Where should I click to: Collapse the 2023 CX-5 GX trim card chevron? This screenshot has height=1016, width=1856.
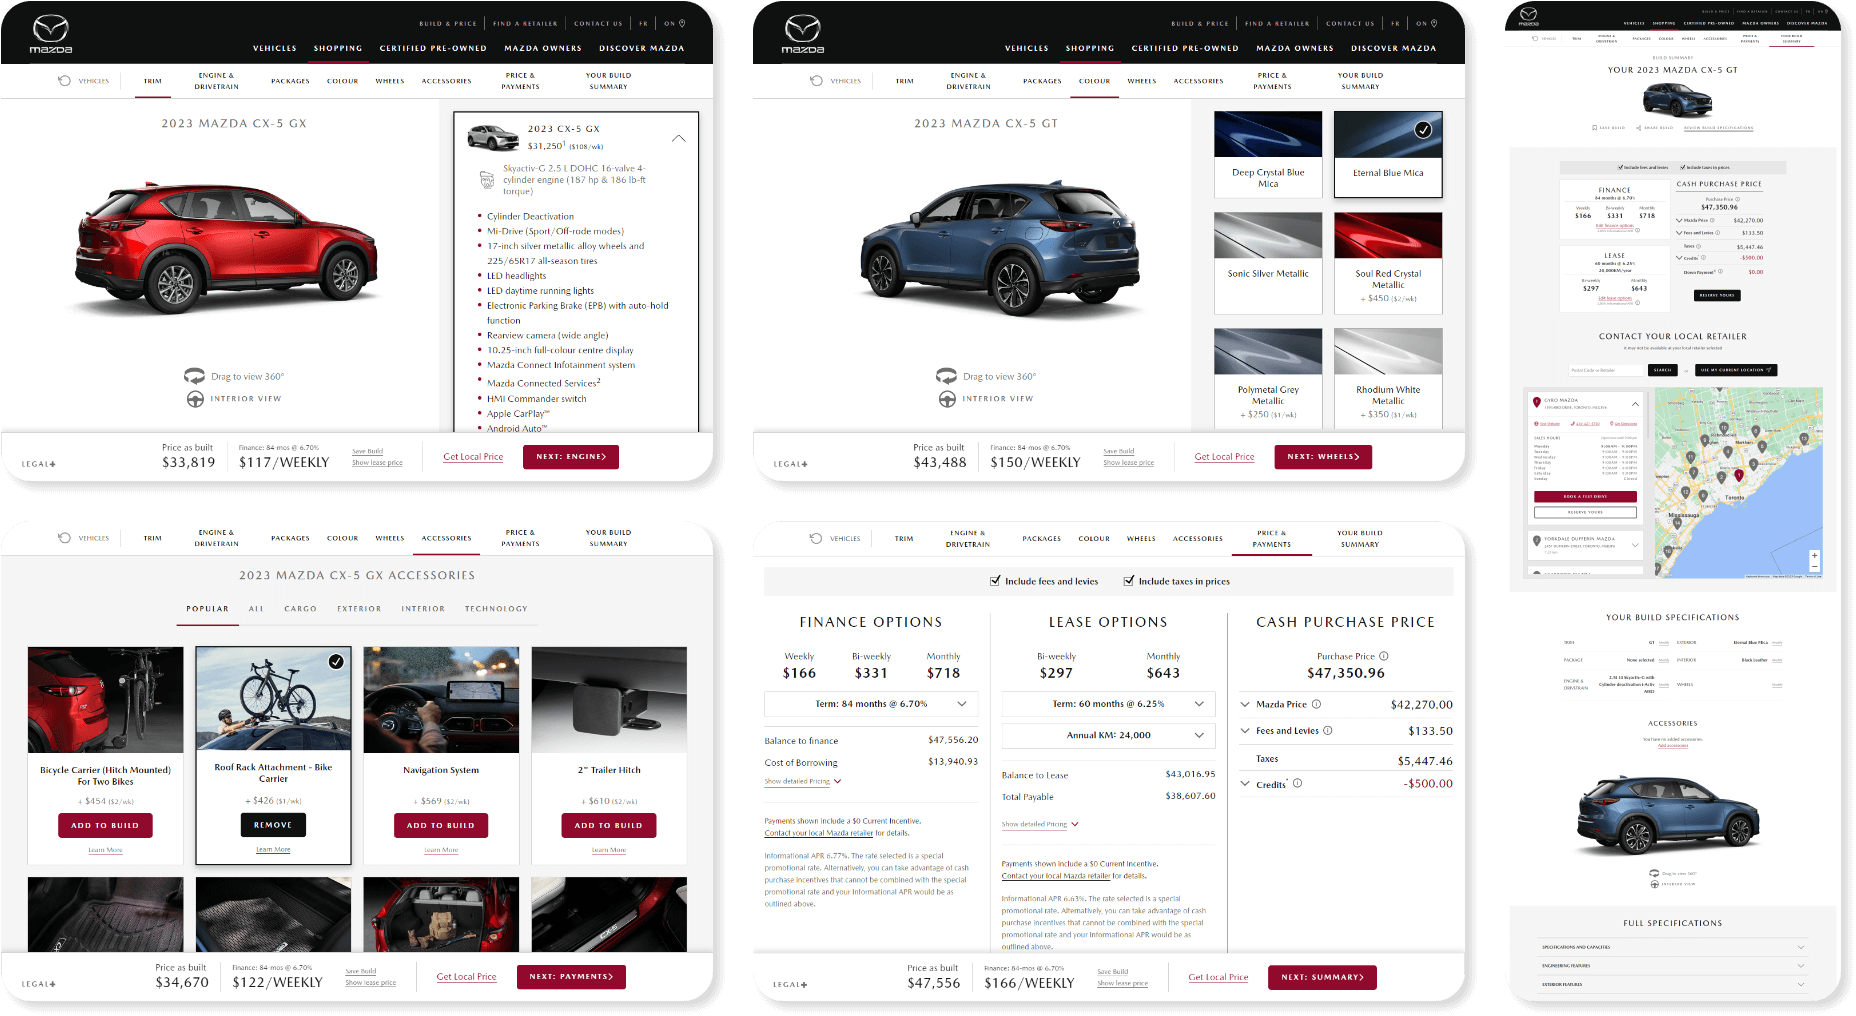(x=679, y=138)
